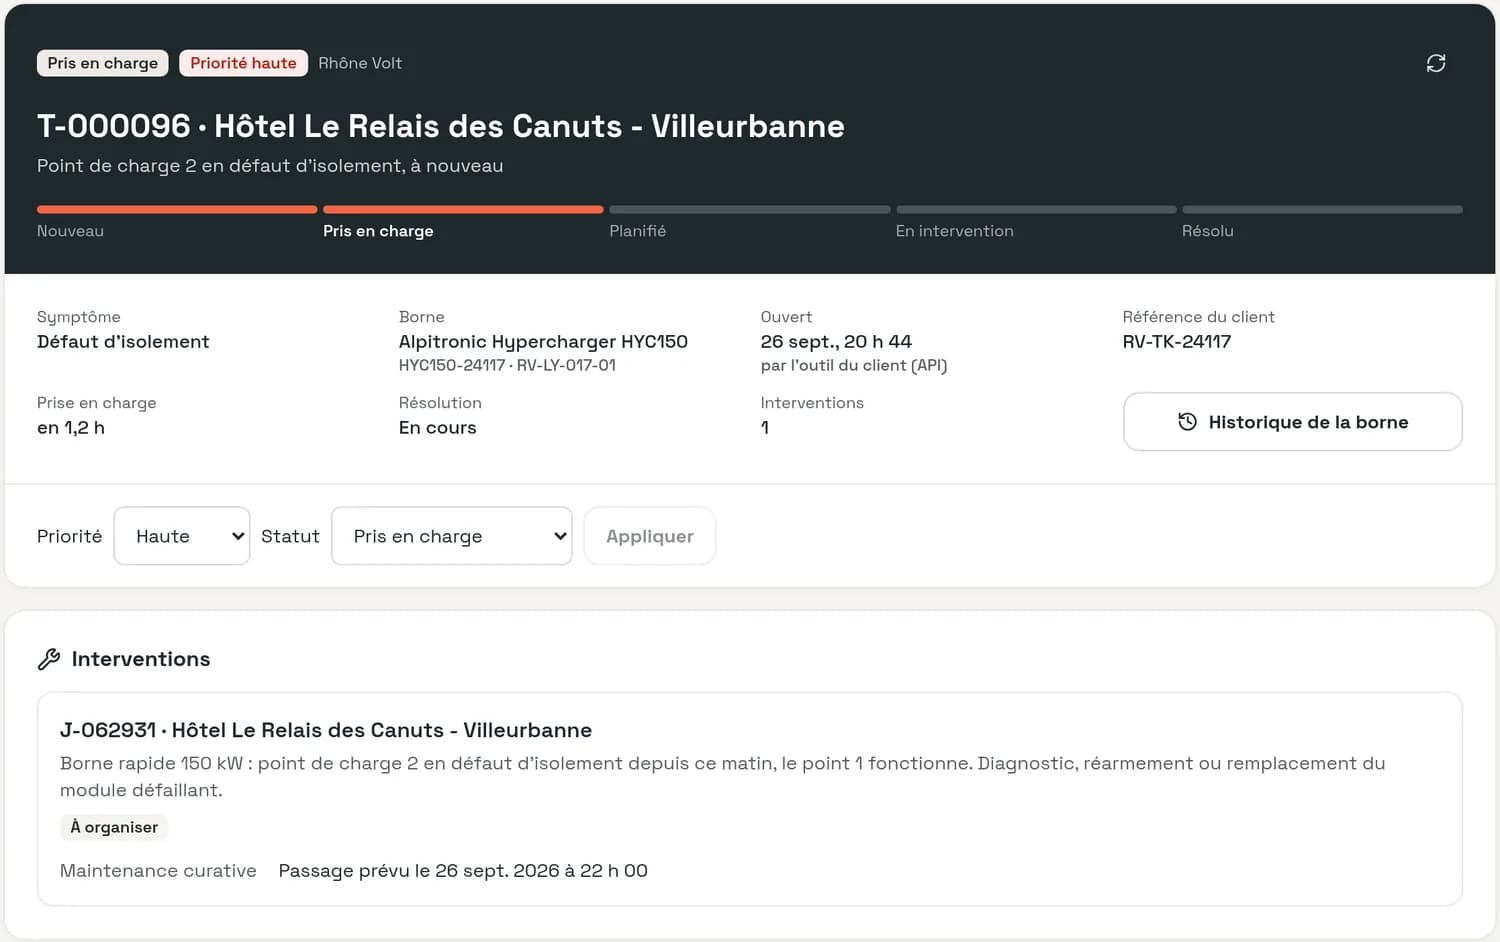The height and width of the screenshot is (942, 1500).
Task: Click the En cours resolution value
Action: coord(438,428)
